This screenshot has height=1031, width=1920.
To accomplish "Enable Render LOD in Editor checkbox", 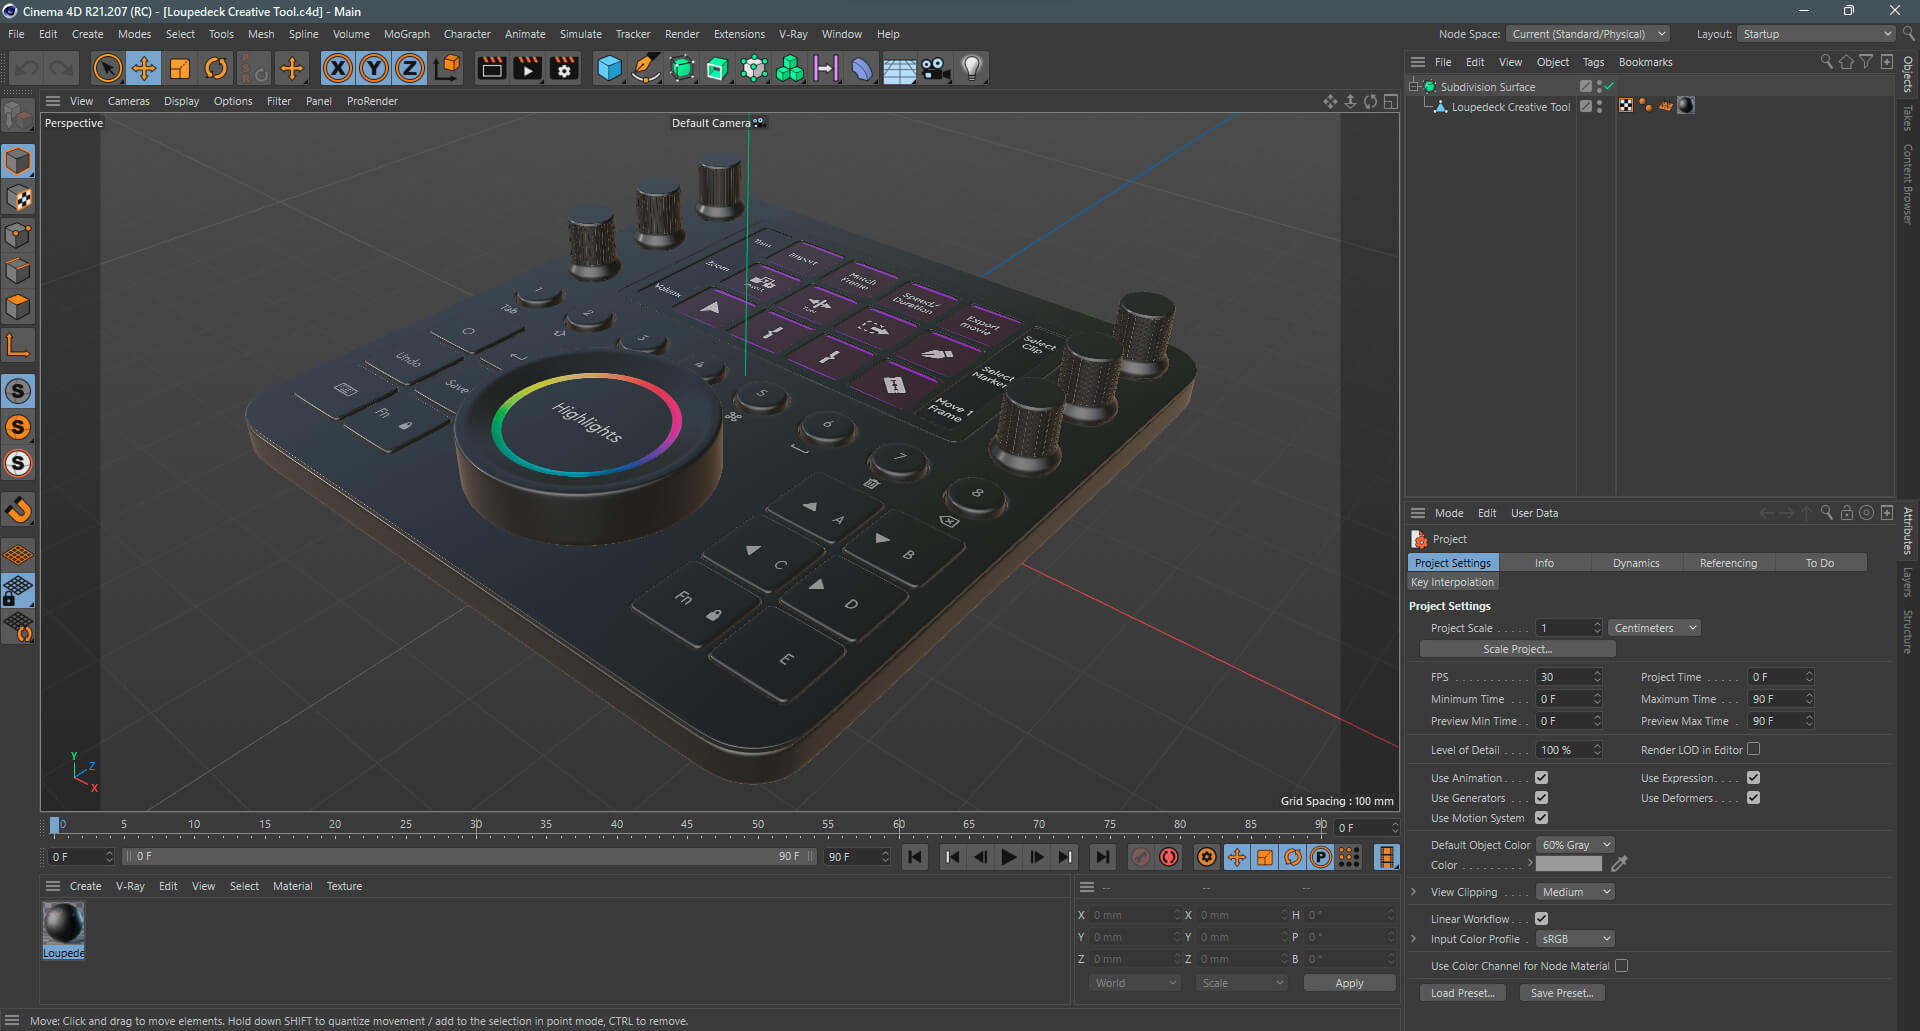I will pyautogui.click(x=1753, y=749).
